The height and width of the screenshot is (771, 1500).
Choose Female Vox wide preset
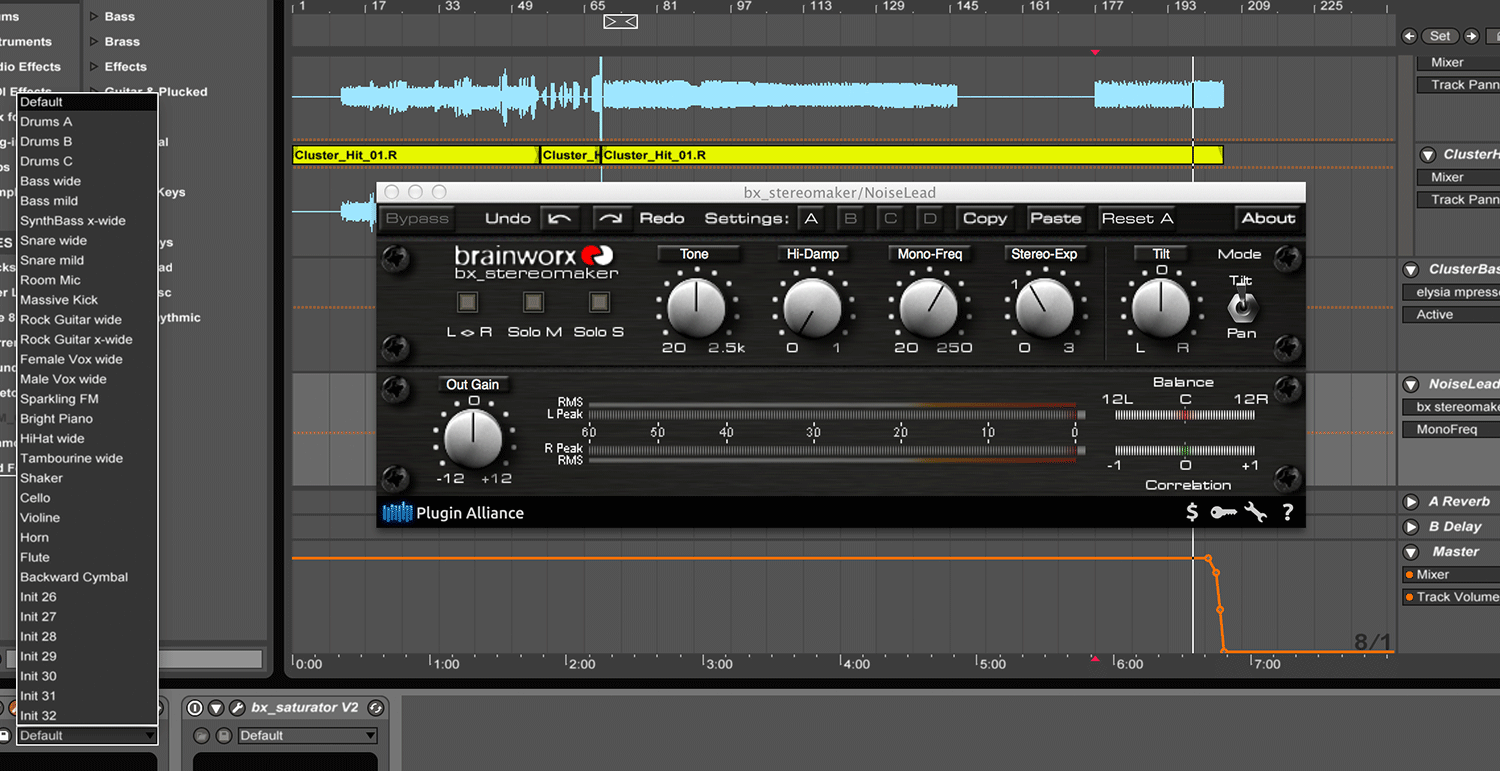(87, 359)
